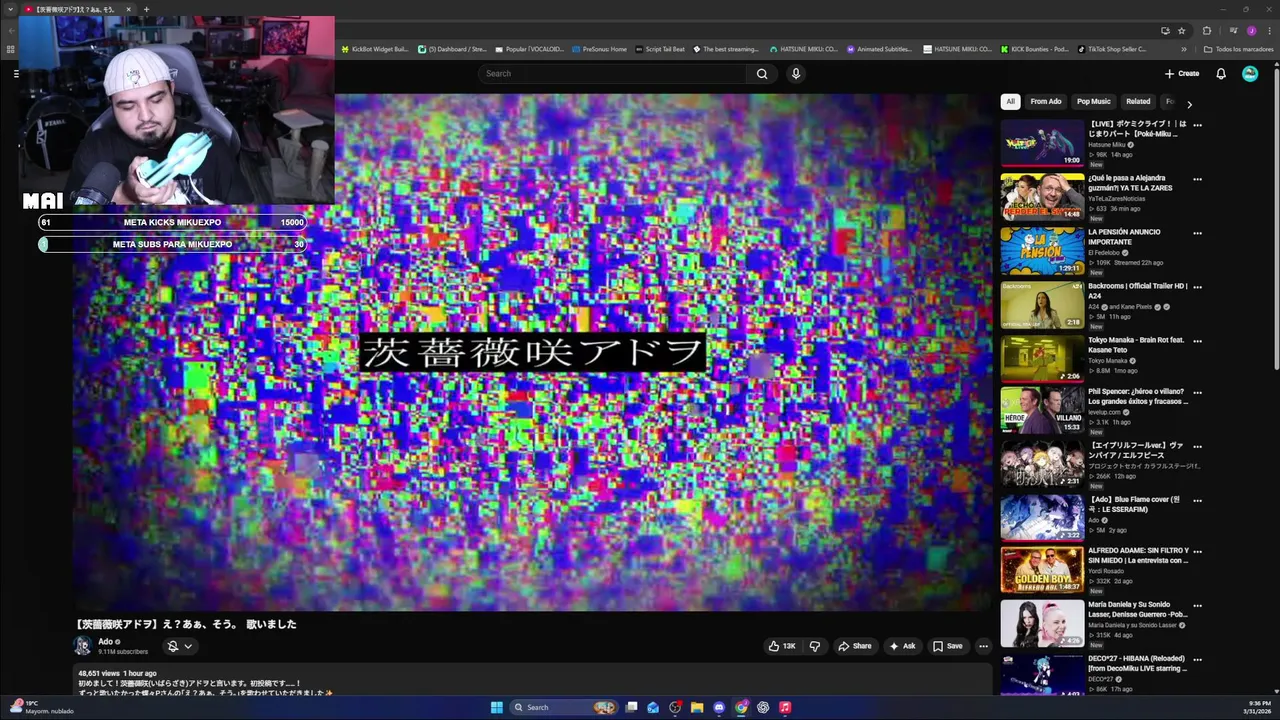Click the Create video button
This screenshot has width=1280, height=720.
[1182, 73]
